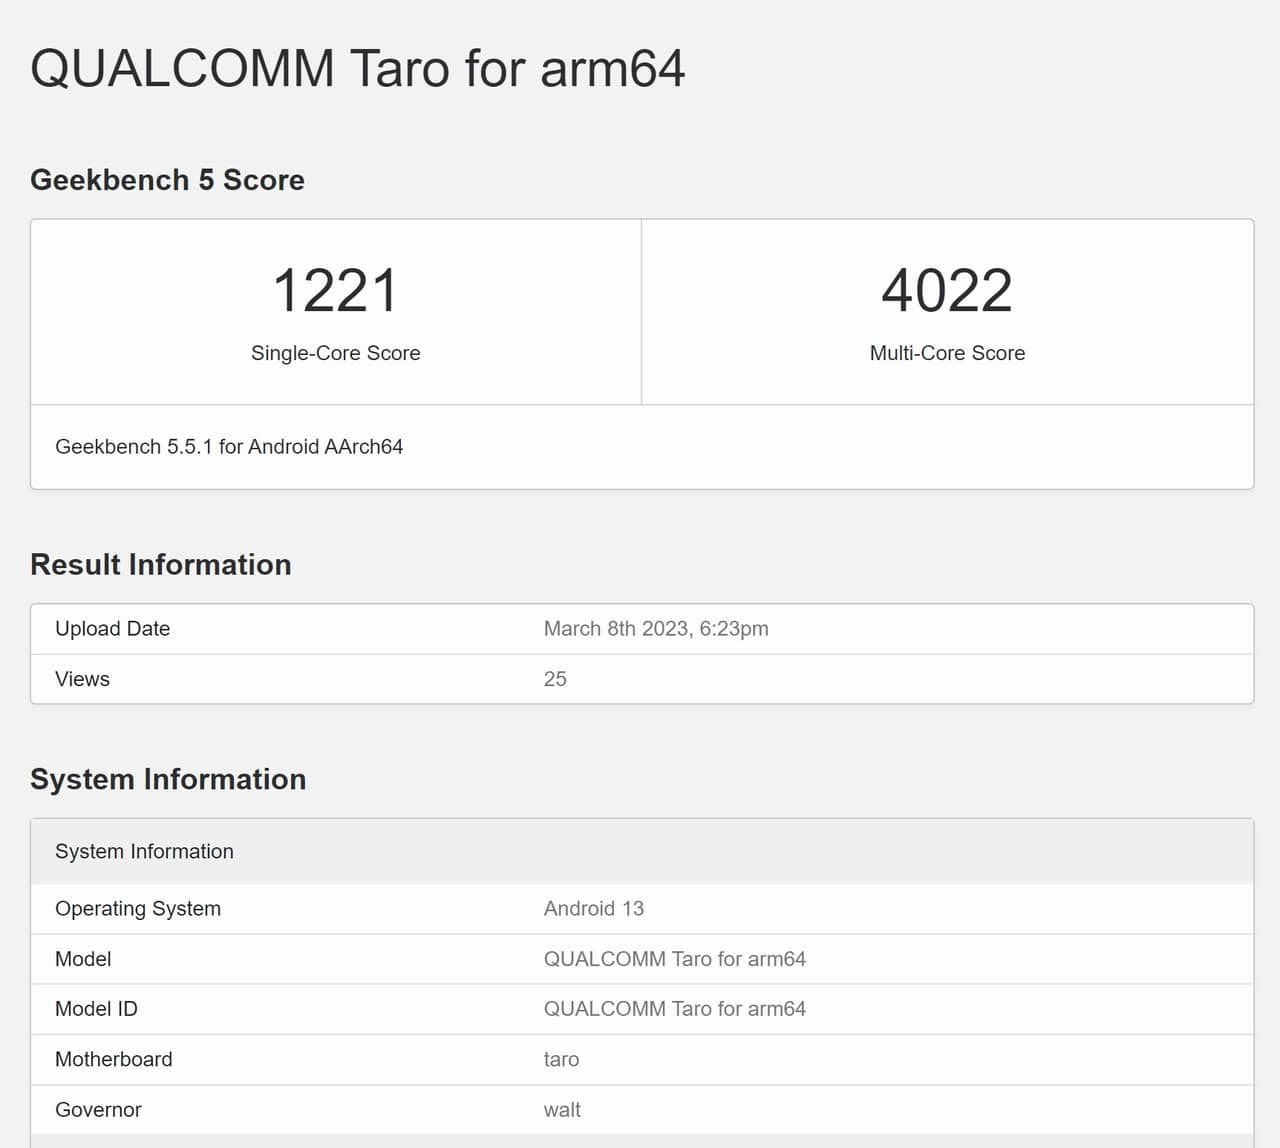Click the Multi-Core Score label
Screen dimensions: 1280x1148
pos(946,353)
